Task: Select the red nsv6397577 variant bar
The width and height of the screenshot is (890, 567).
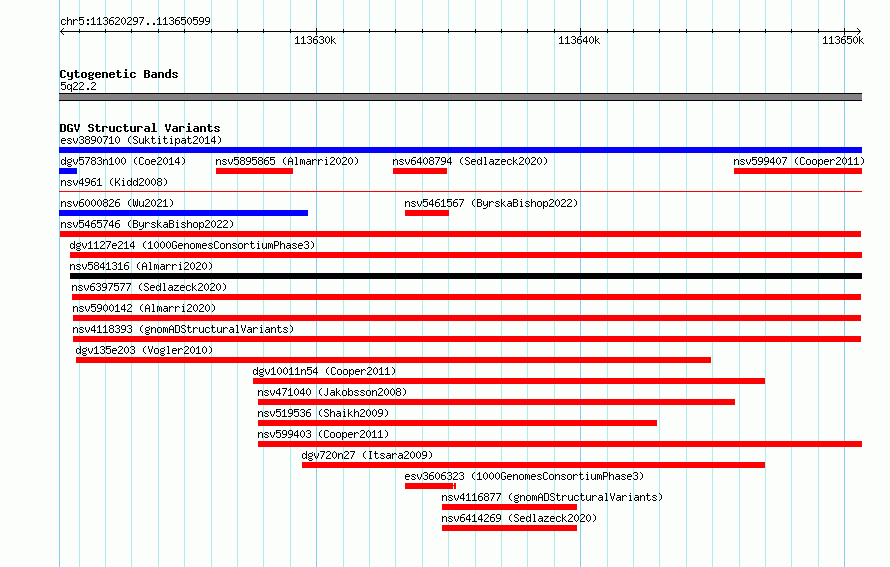Action: (467, 297)
